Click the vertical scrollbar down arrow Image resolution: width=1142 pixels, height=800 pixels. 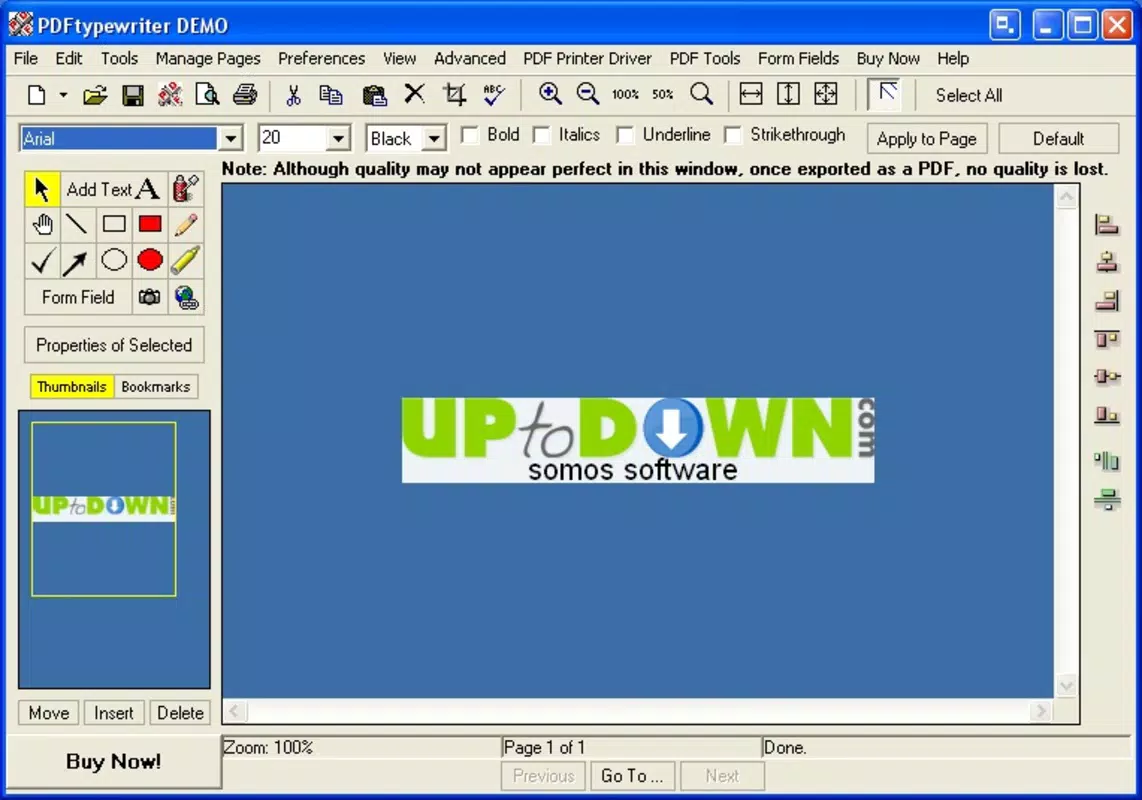1066,686
